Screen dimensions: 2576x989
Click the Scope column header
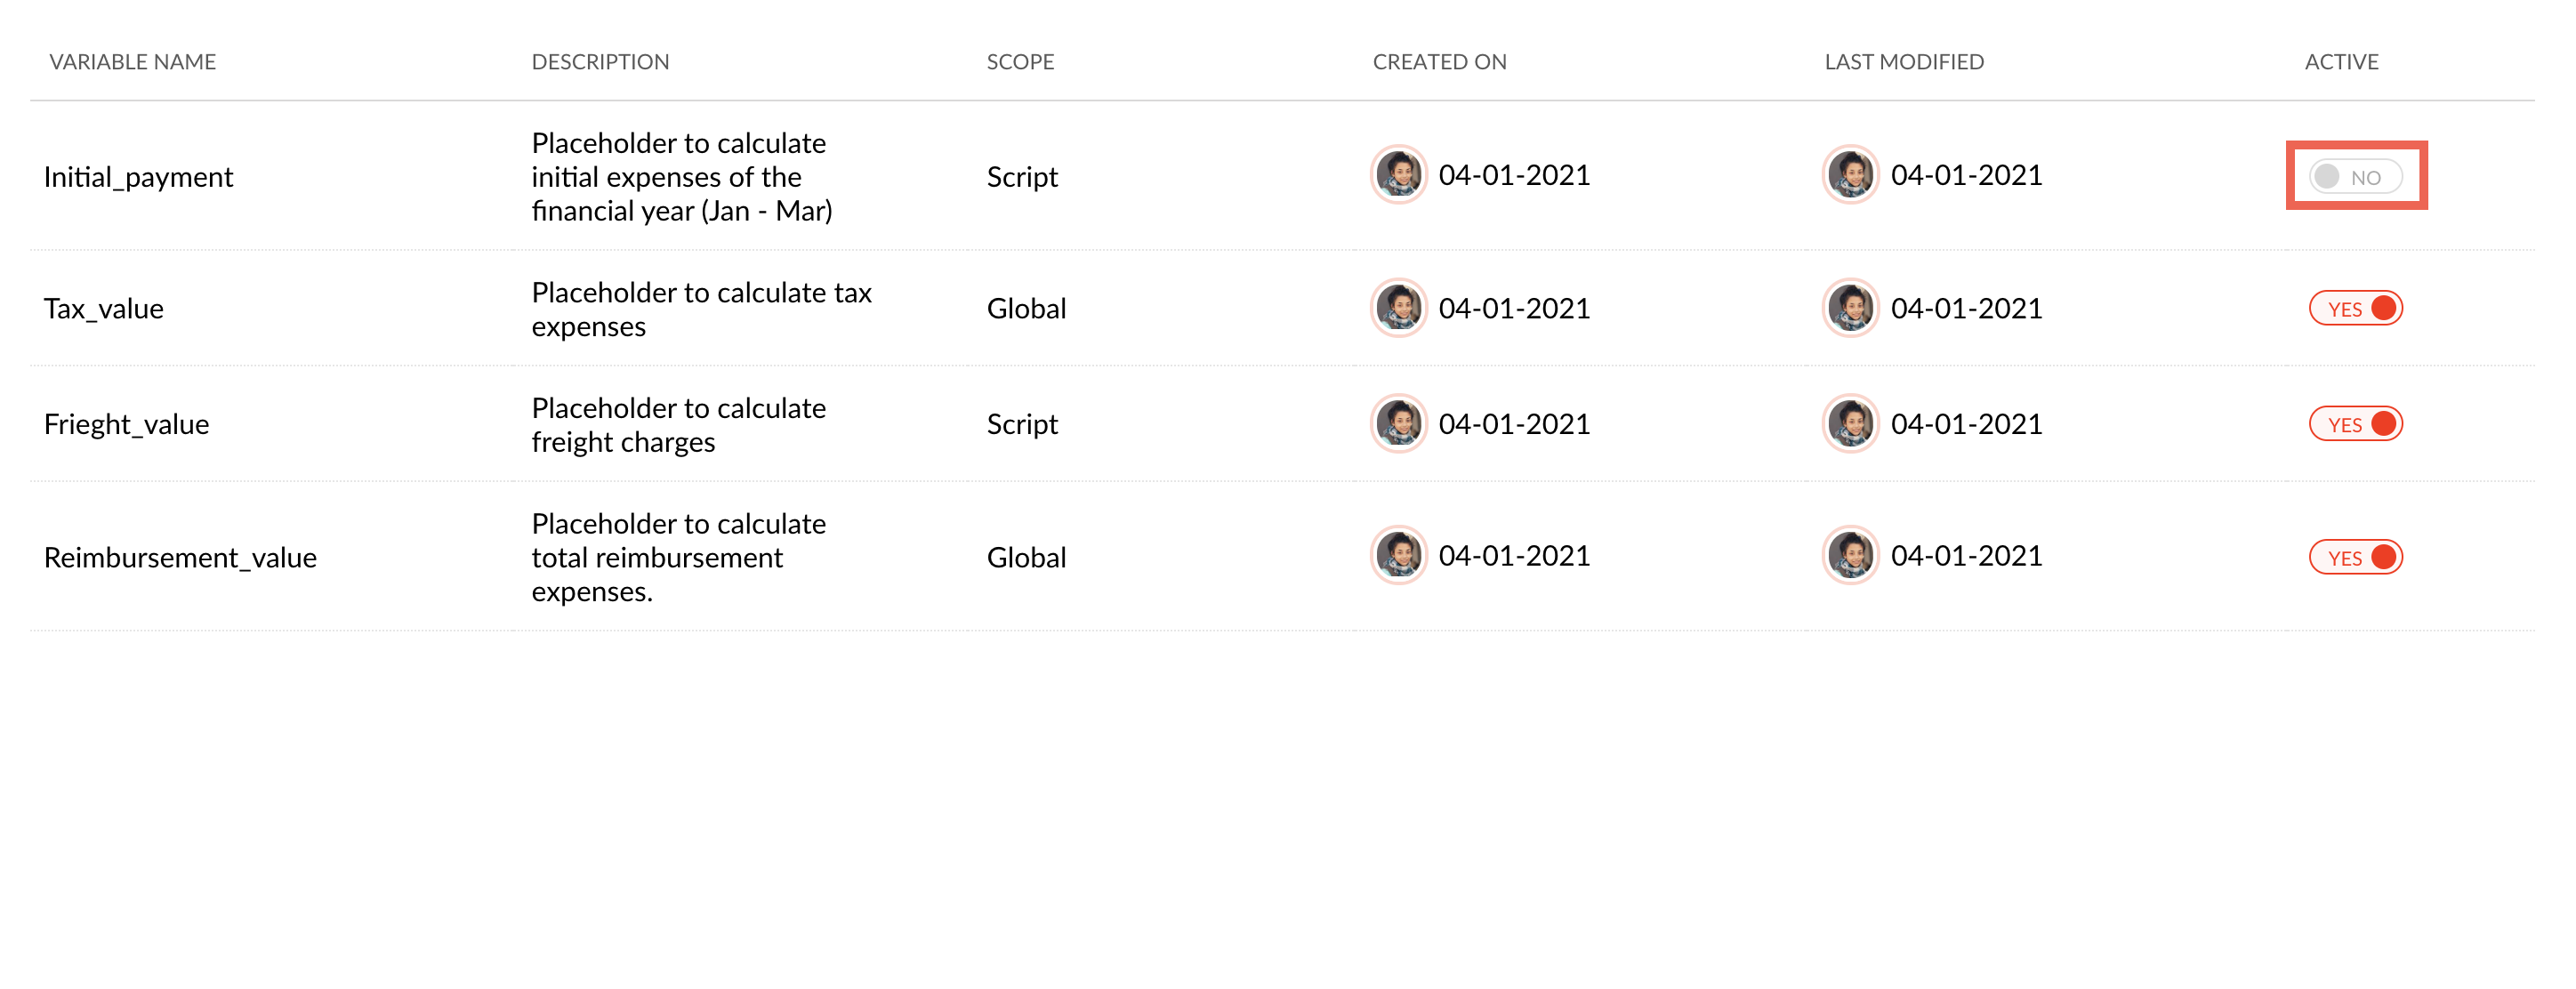pos(1020,62)
